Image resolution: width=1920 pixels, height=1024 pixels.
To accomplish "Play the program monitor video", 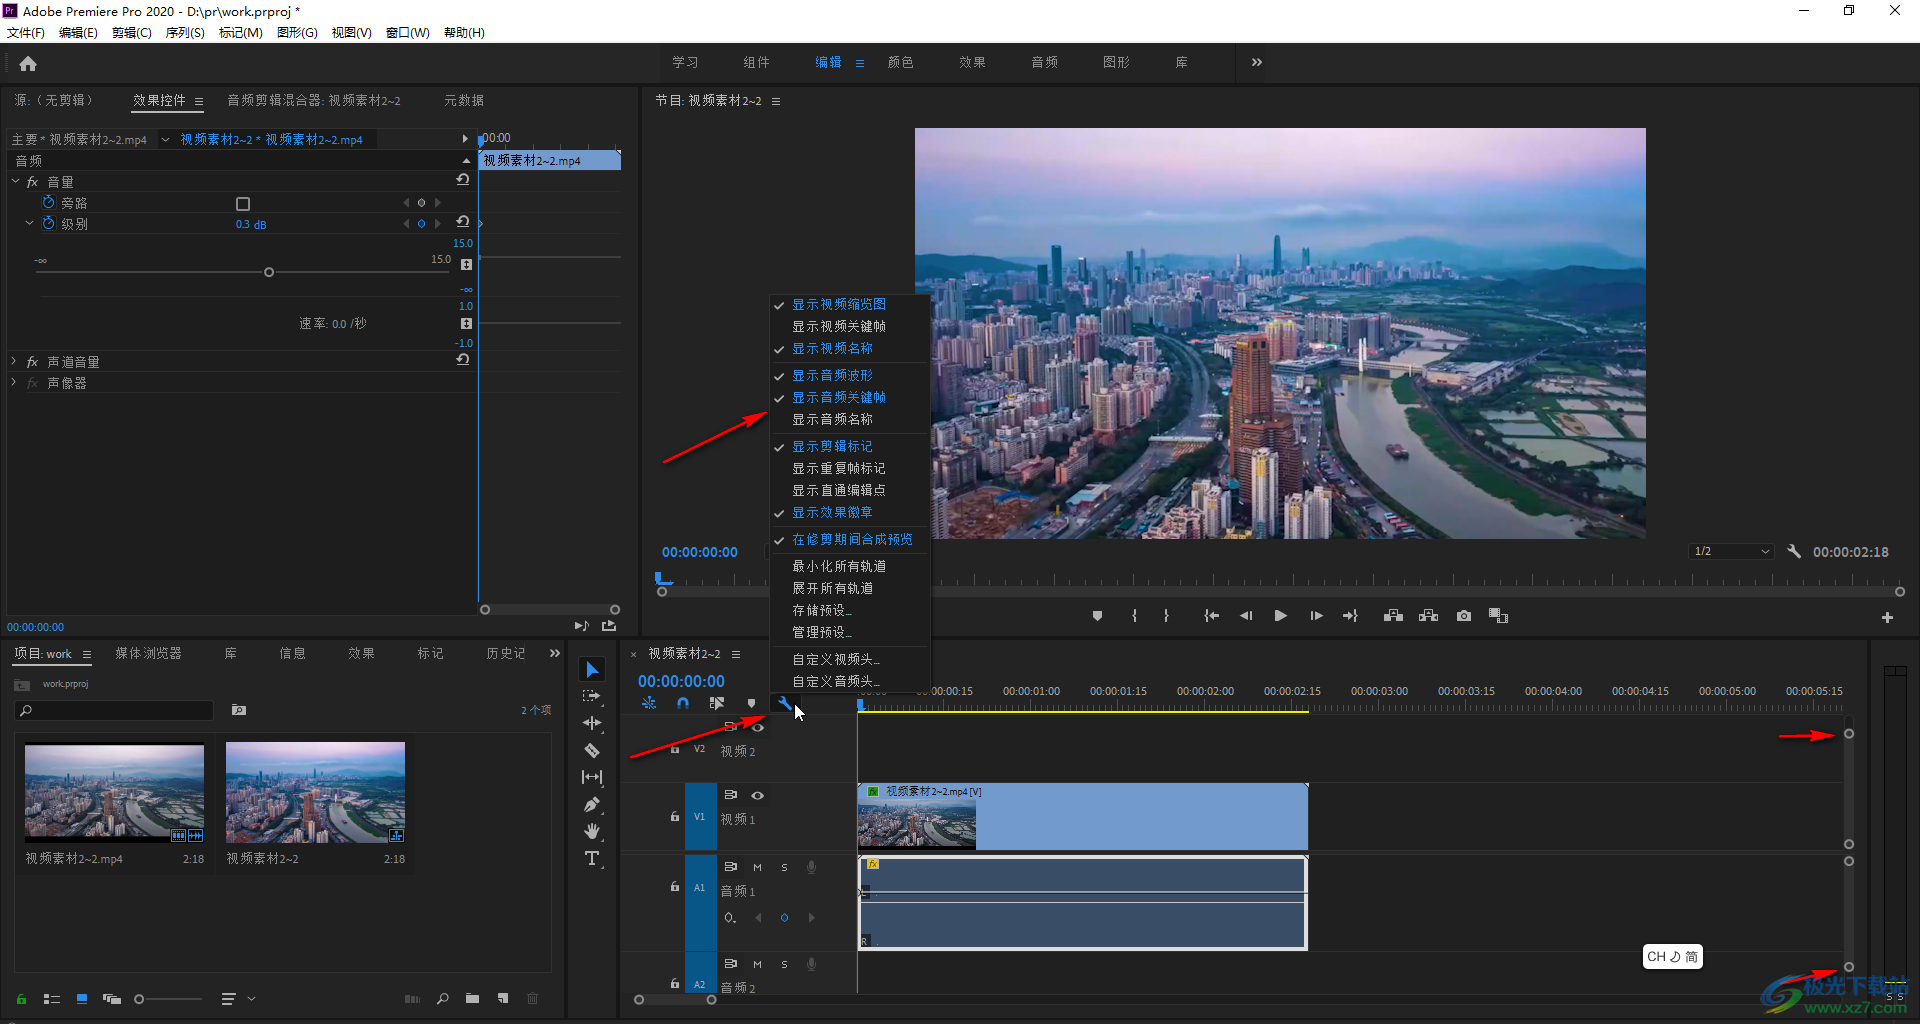I will [1280, 616].
